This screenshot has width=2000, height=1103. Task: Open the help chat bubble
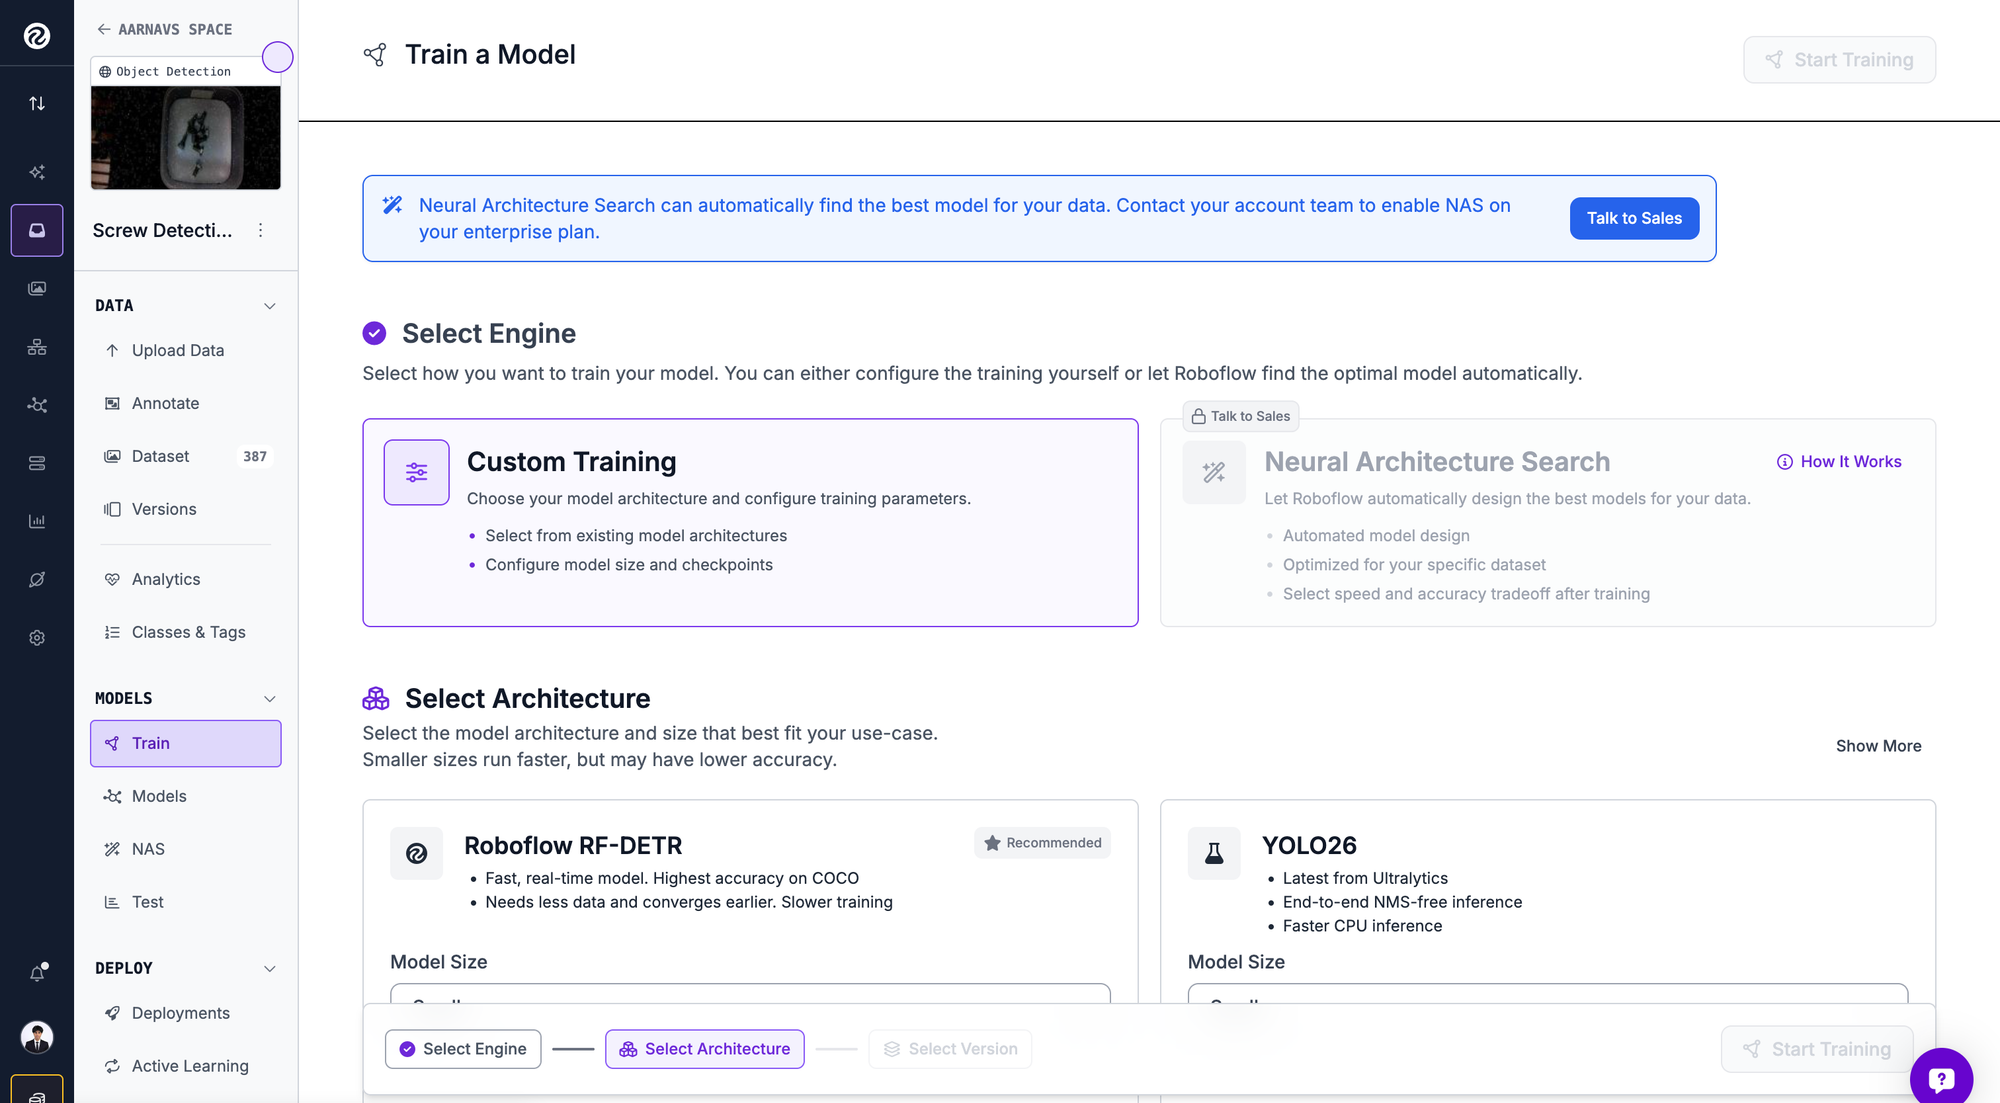[1941, 1078]
